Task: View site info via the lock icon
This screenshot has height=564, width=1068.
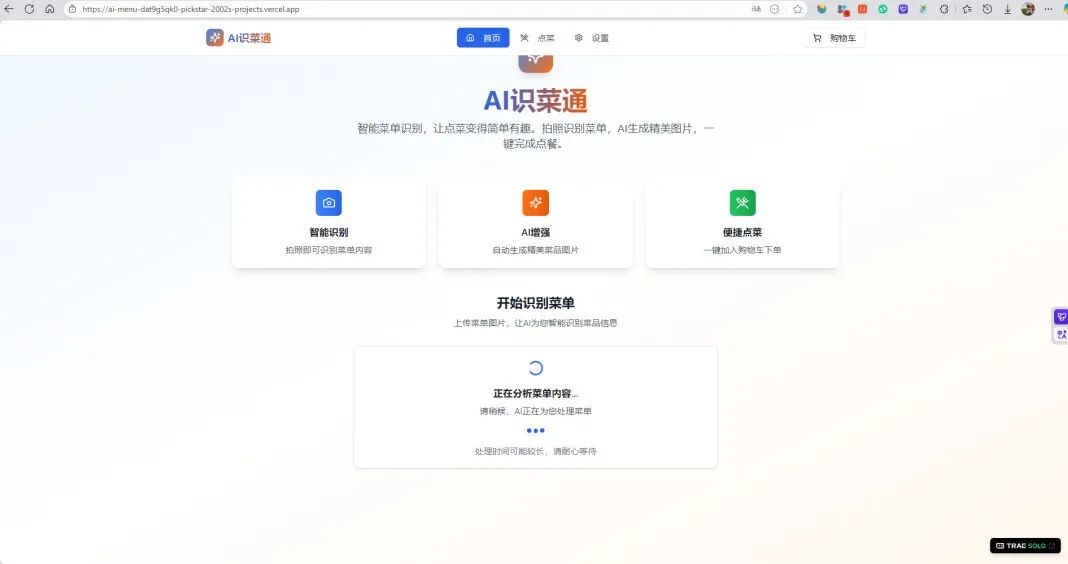Action: click(x=72, y=10)
